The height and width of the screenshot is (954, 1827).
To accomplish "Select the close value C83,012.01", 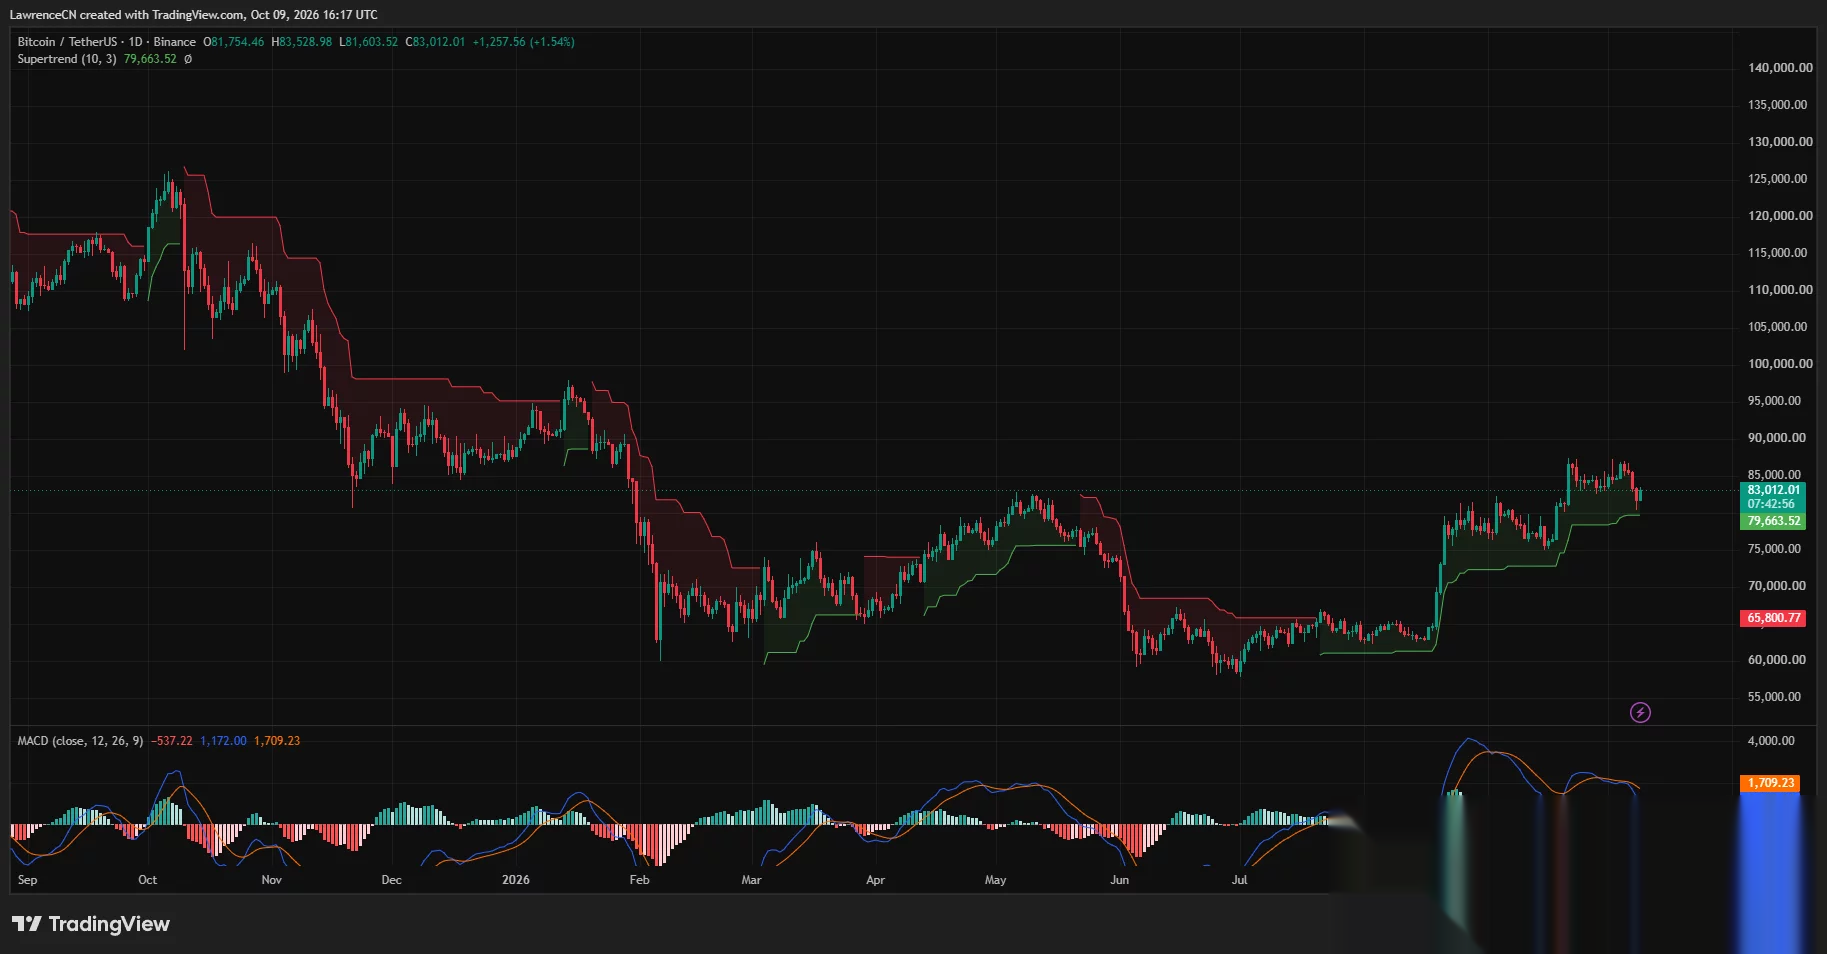I will tap(435, 42).
